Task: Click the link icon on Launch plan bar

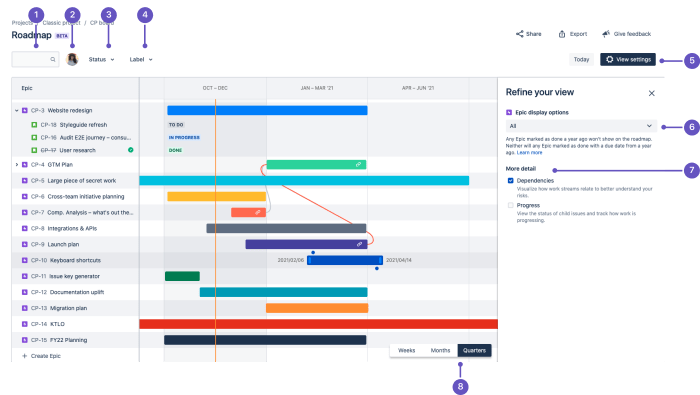Action: point(359,244)
